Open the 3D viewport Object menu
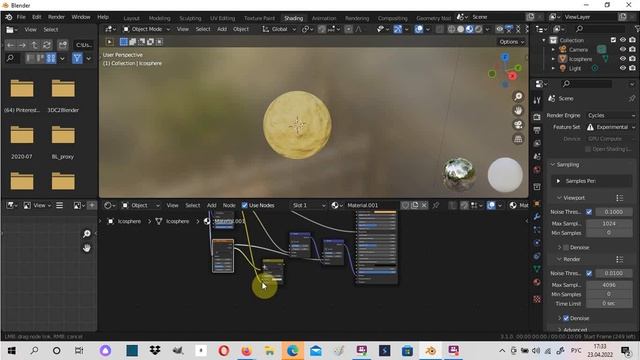 pyautogui.click(x=241, y=29)
